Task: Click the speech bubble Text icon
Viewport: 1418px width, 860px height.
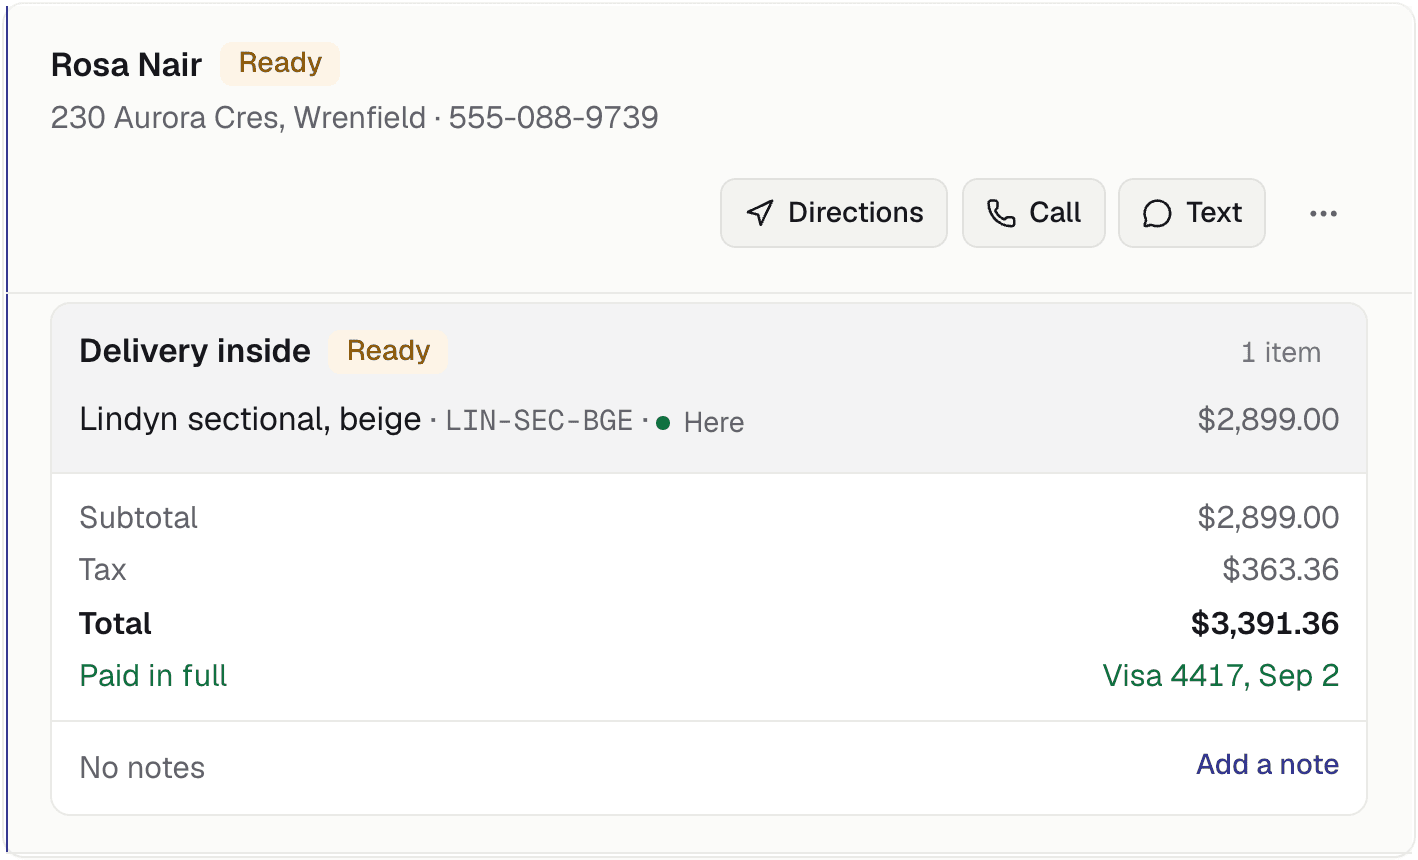Action: 1157,213
